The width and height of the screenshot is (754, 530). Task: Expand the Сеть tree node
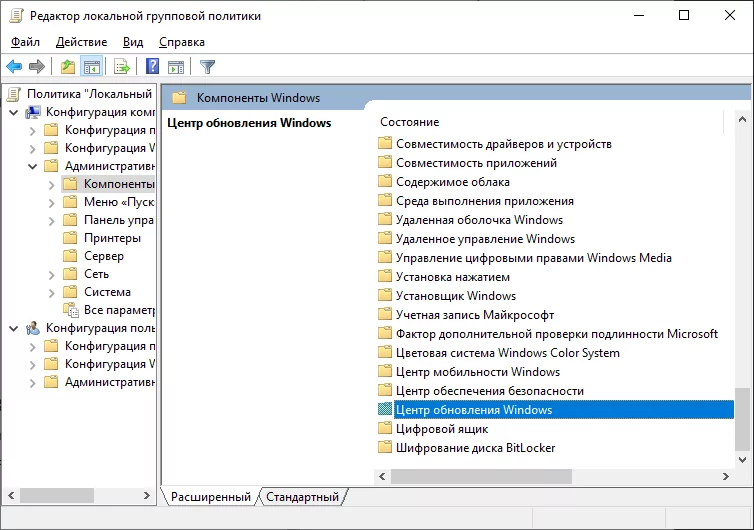coord(52,274)
